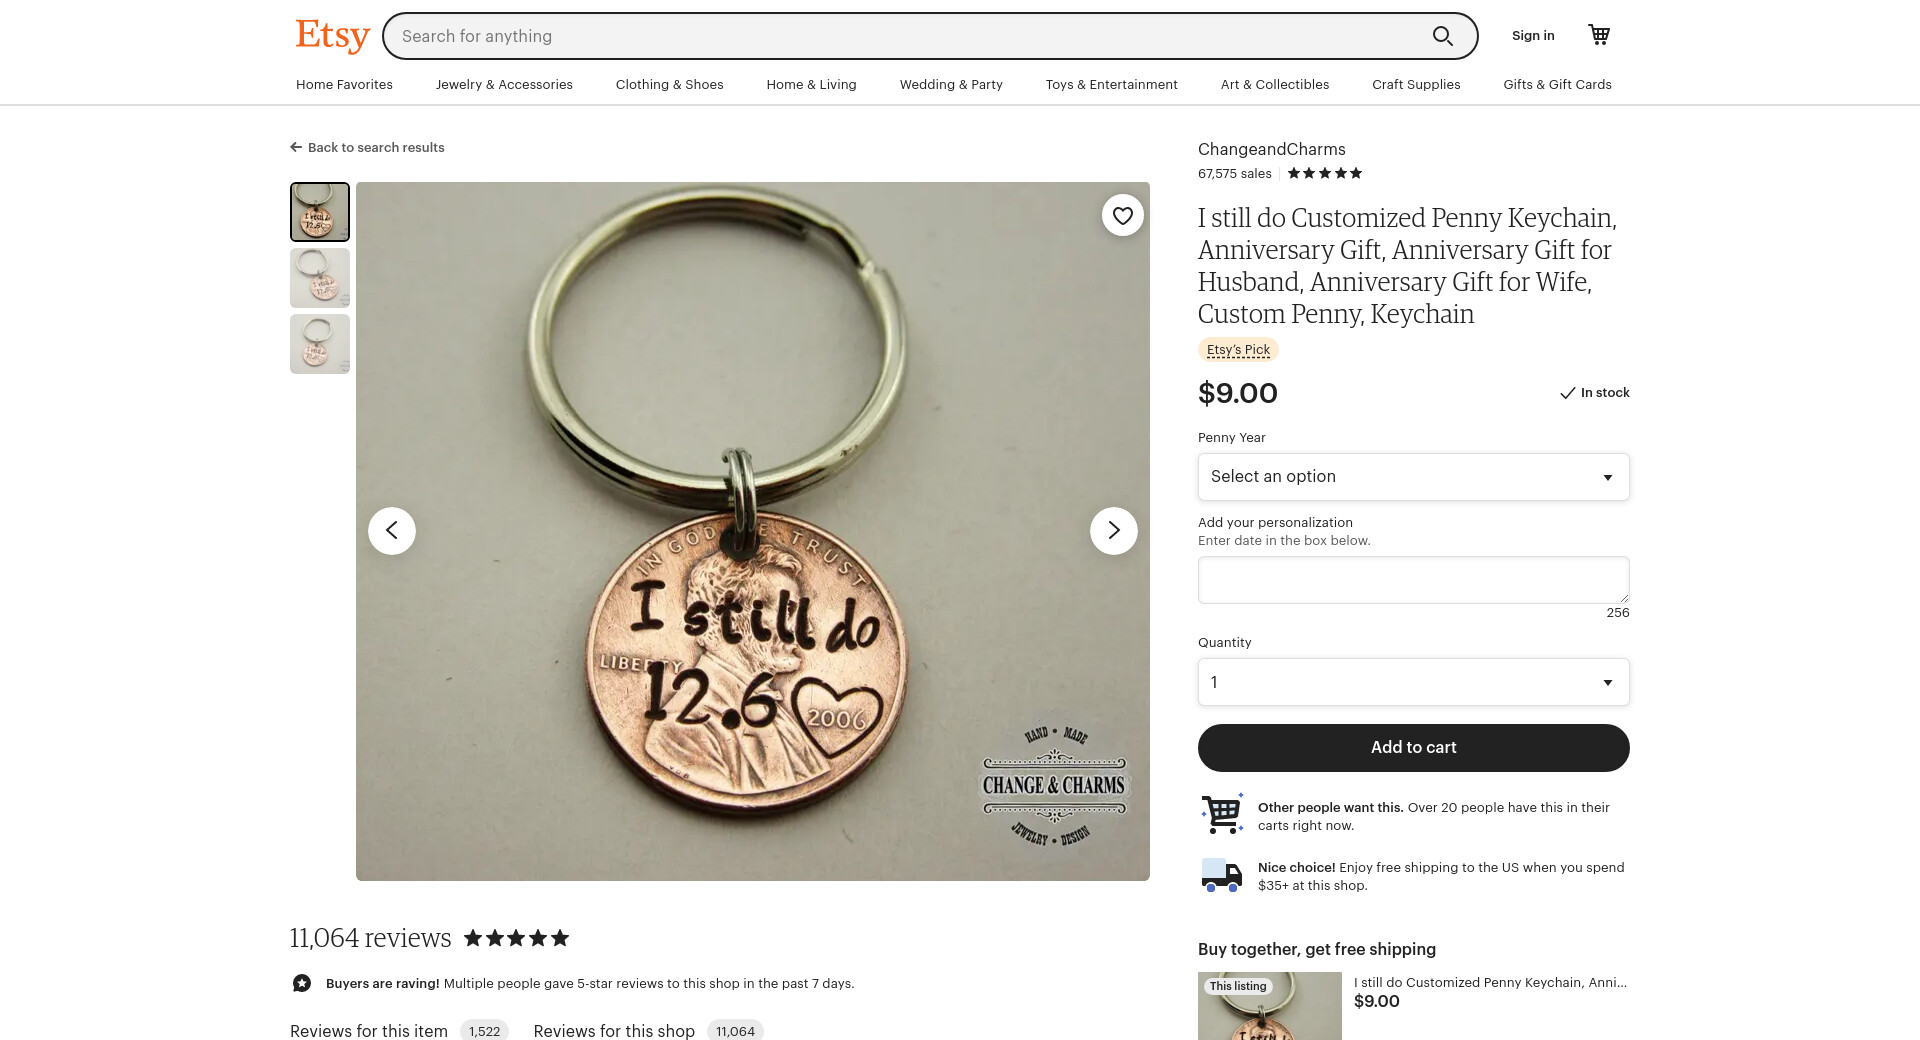Open the Quantity dropdown
The height and width of the screenshot is (1040, 1920).
[1414, 682]
